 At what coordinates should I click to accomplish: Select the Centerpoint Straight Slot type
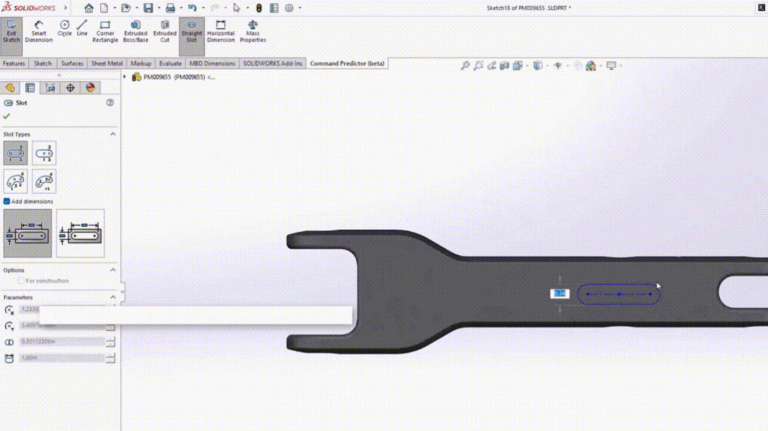tap(44, 153)
